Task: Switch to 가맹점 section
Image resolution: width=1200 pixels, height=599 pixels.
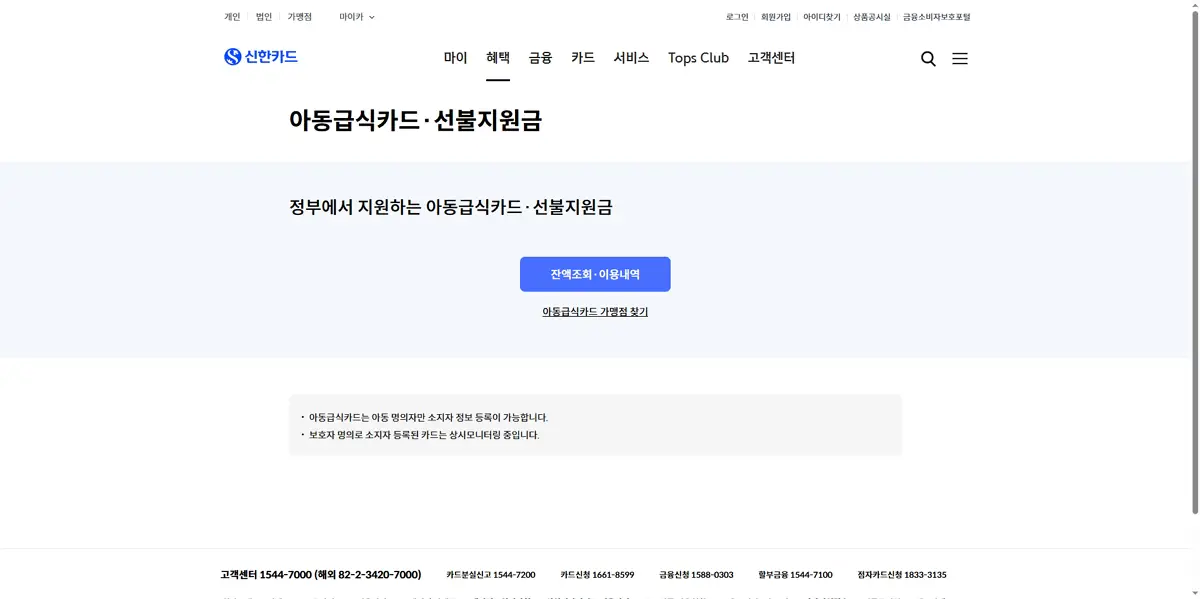Action: (300, 17)
